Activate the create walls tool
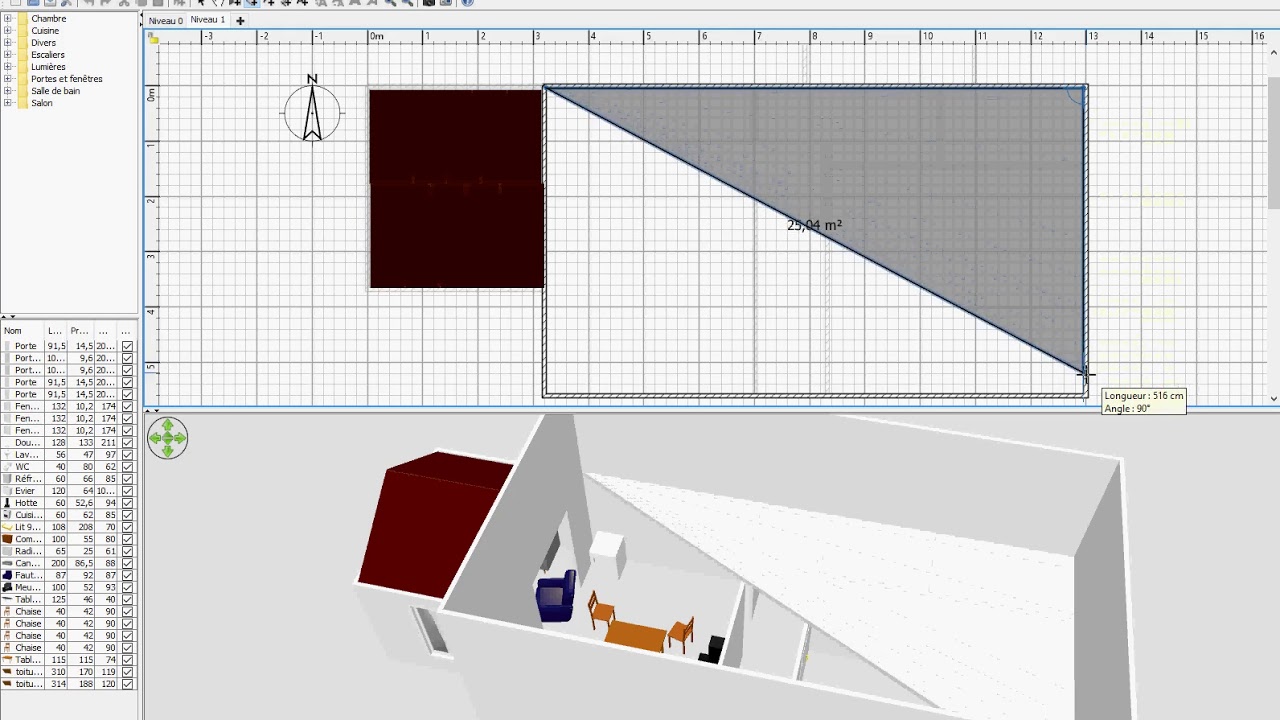The image size is (1280, 720). pos(236,4)
